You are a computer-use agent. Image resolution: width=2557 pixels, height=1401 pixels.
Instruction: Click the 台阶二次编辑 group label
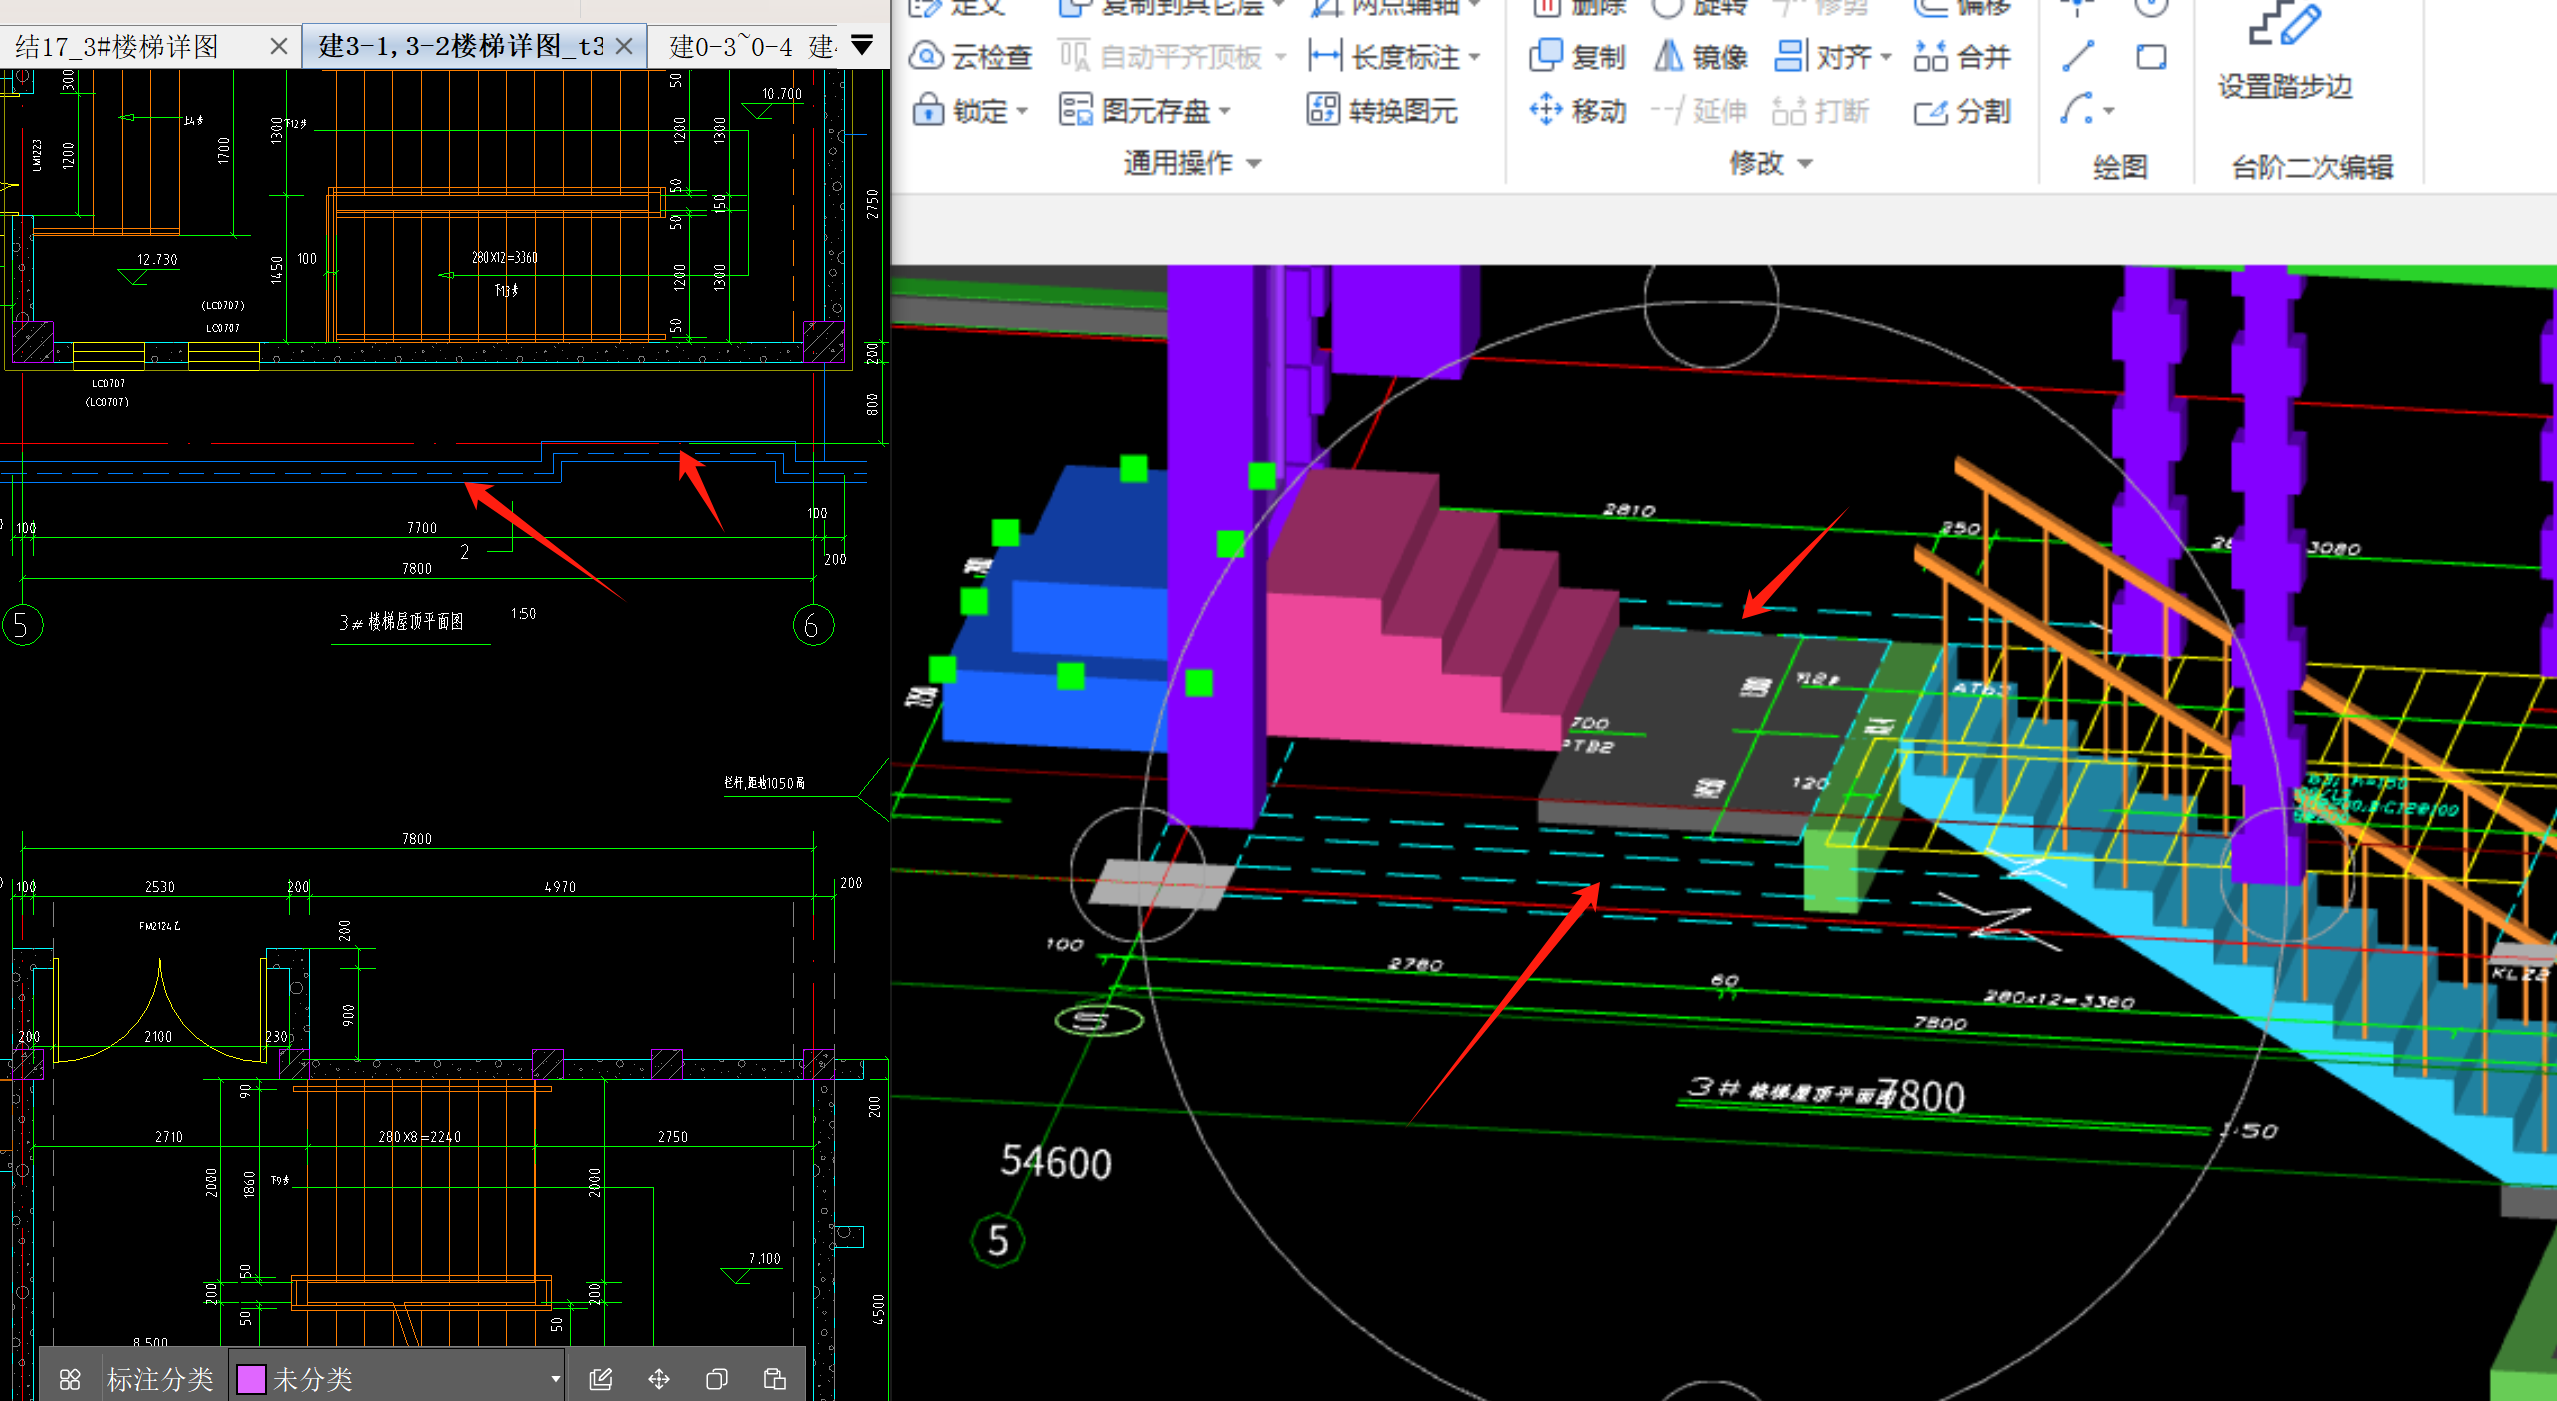tap(2312, 165)
